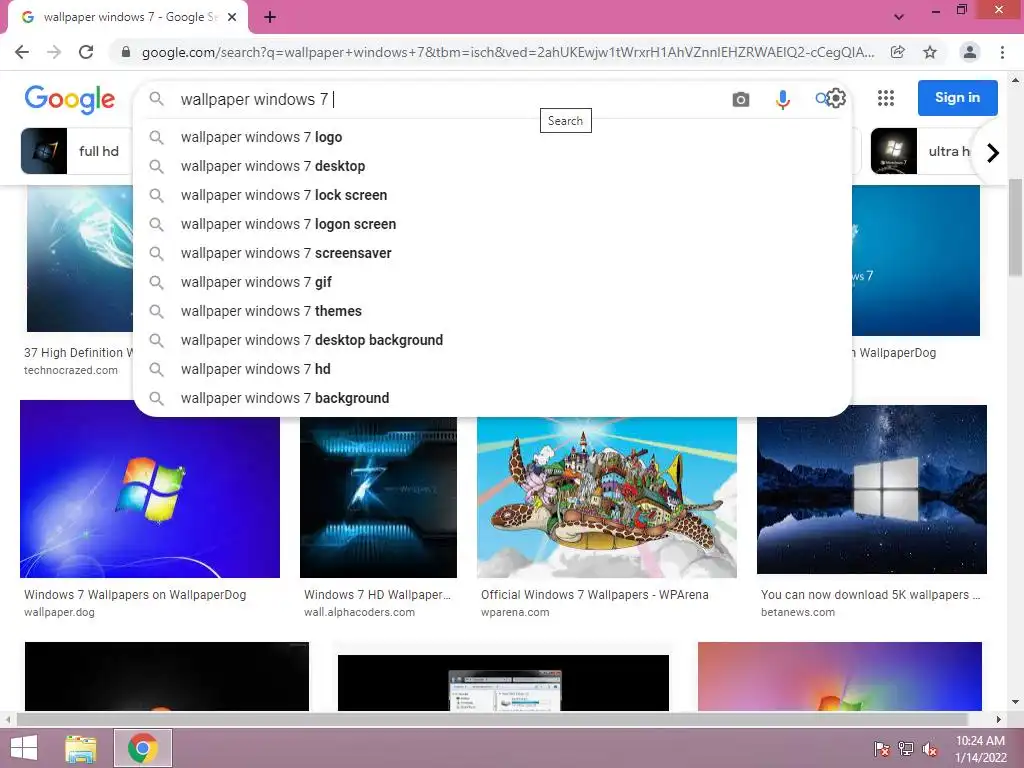Open the night mountain Windows logo thumbnail

[872, 489]
